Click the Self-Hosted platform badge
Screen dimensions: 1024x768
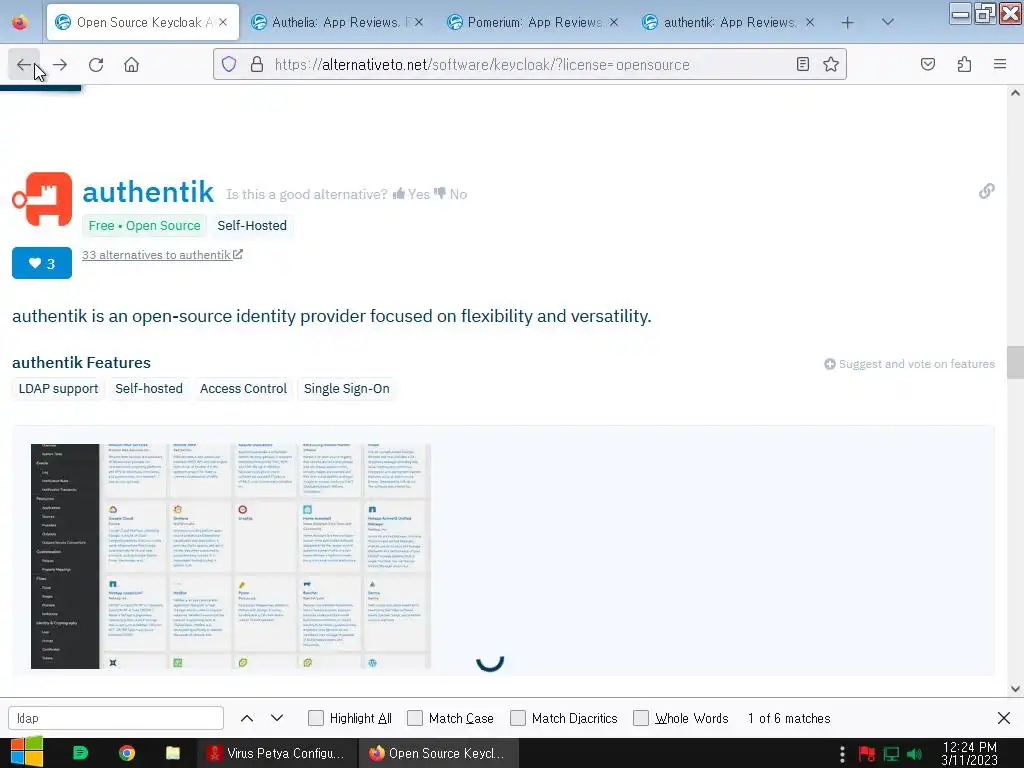pos(252,225)
